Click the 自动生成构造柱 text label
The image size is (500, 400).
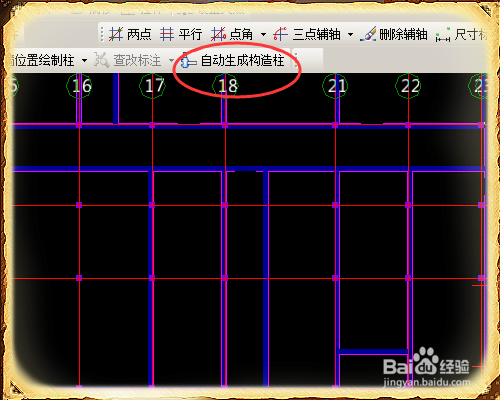tap(243, 60)
